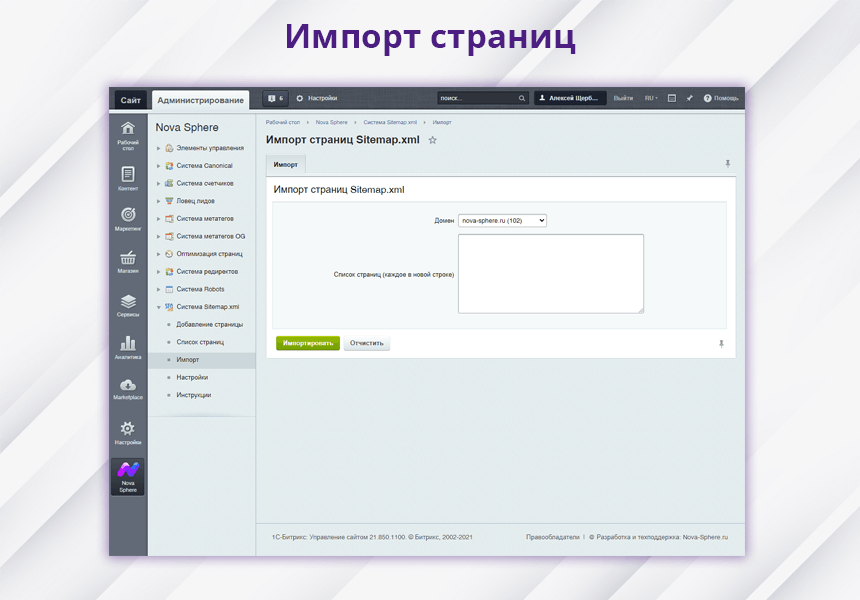Expand the Система Canonical tree node

pos(158,166)
